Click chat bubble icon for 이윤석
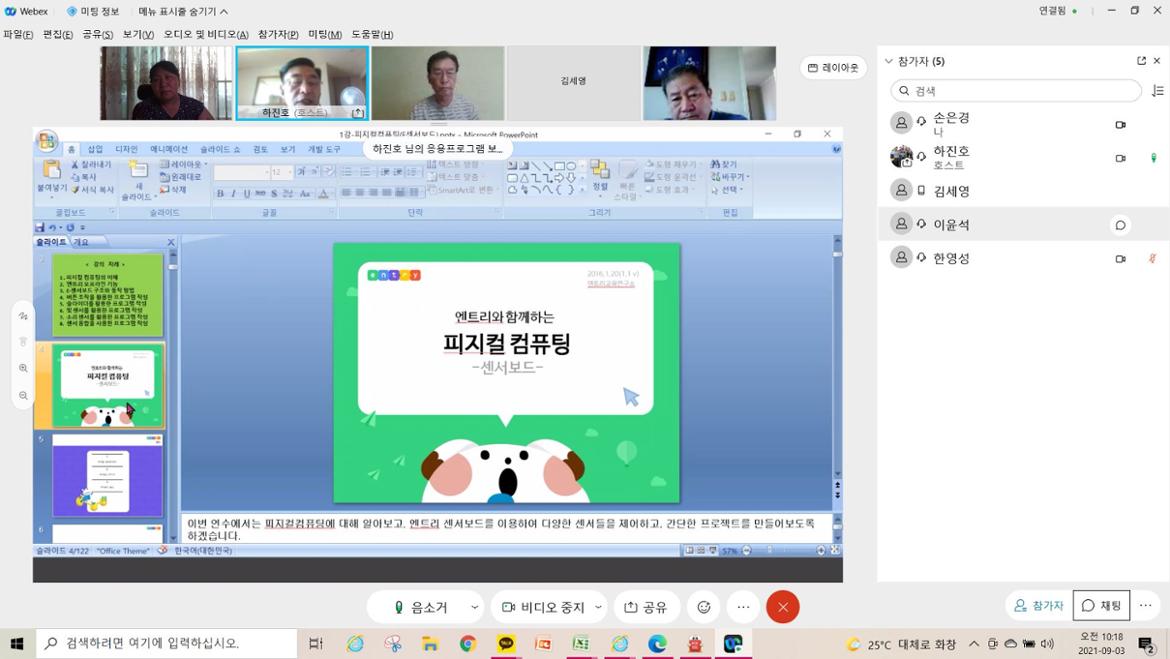Screen dimensions: 1170x659 pos(1120,225)
